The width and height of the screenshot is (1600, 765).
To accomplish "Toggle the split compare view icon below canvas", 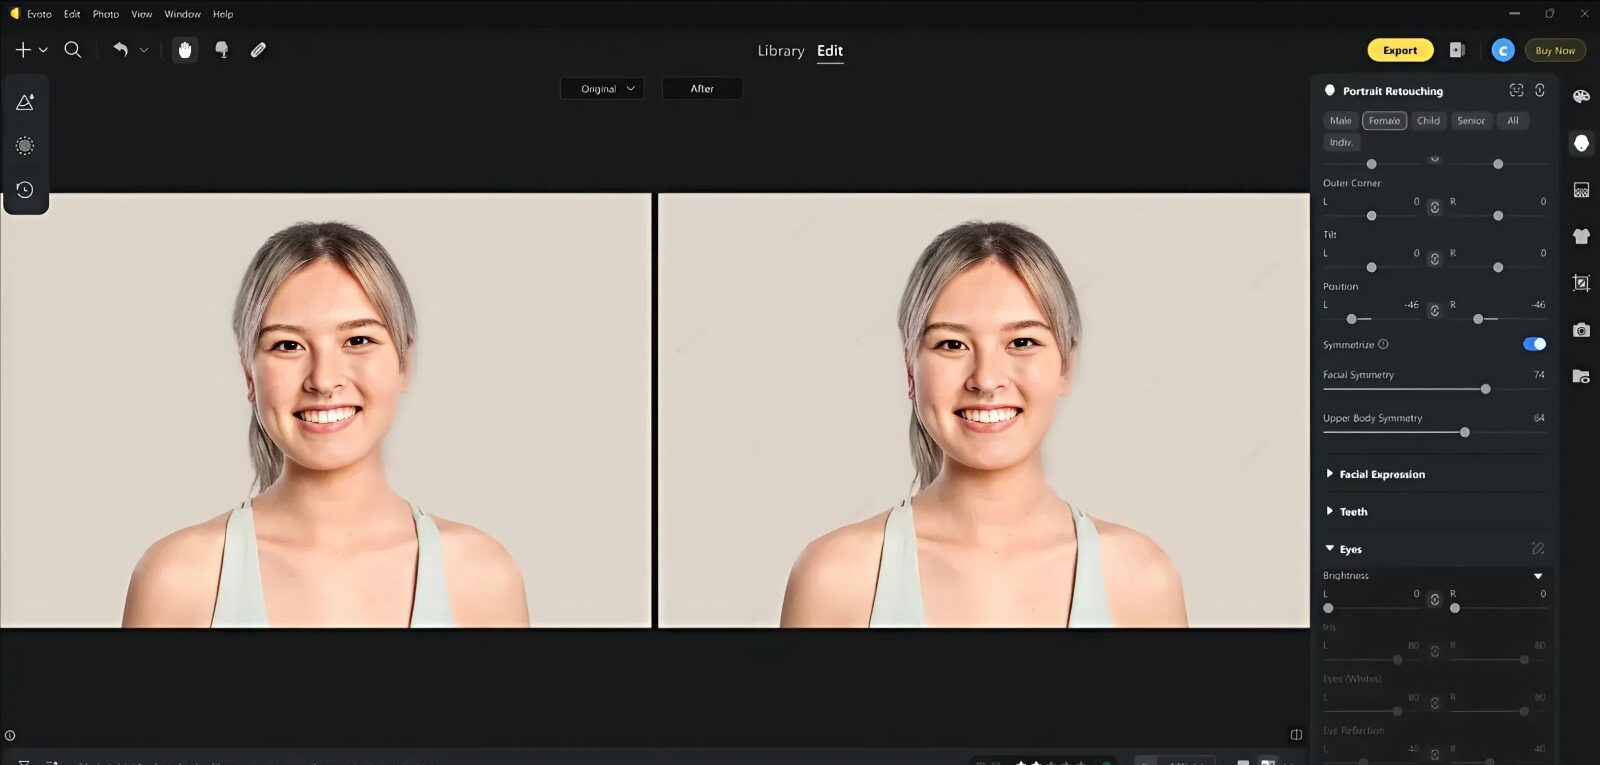I will (1296, 735).
